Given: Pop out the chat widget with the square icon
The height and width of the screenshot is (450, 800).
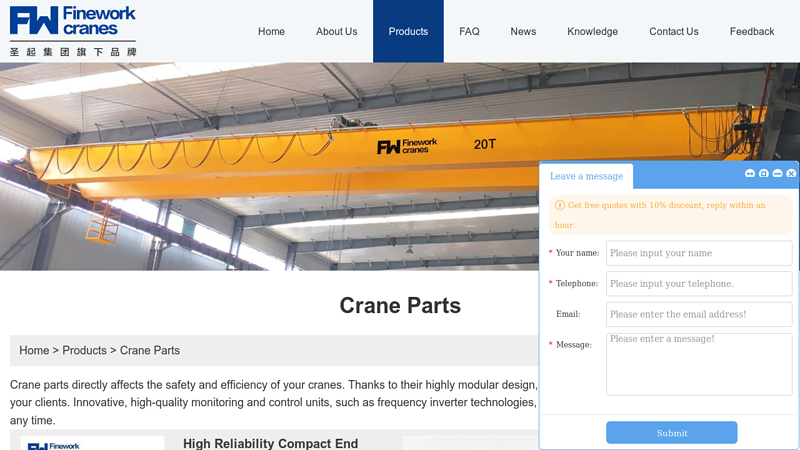Looking at the screenshot, I should pyautogui.click(x=763, y=173).
